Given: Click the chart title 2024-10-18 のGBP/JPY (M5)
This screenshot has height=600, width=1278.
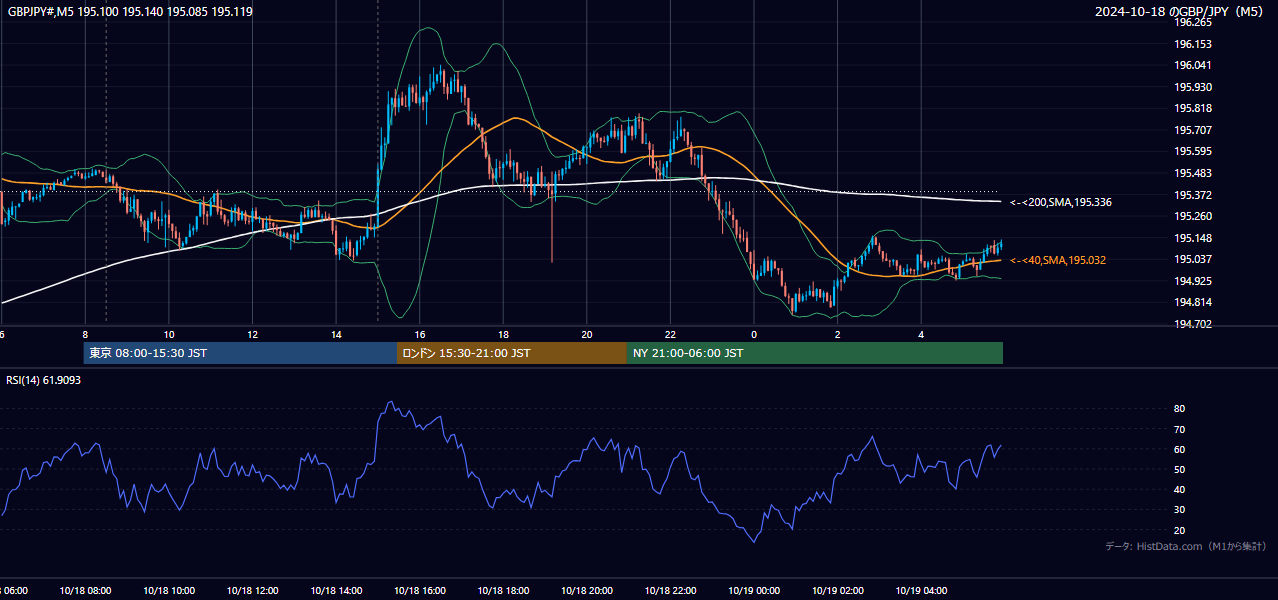Looking at the screenshot, I should point(1181,11).
